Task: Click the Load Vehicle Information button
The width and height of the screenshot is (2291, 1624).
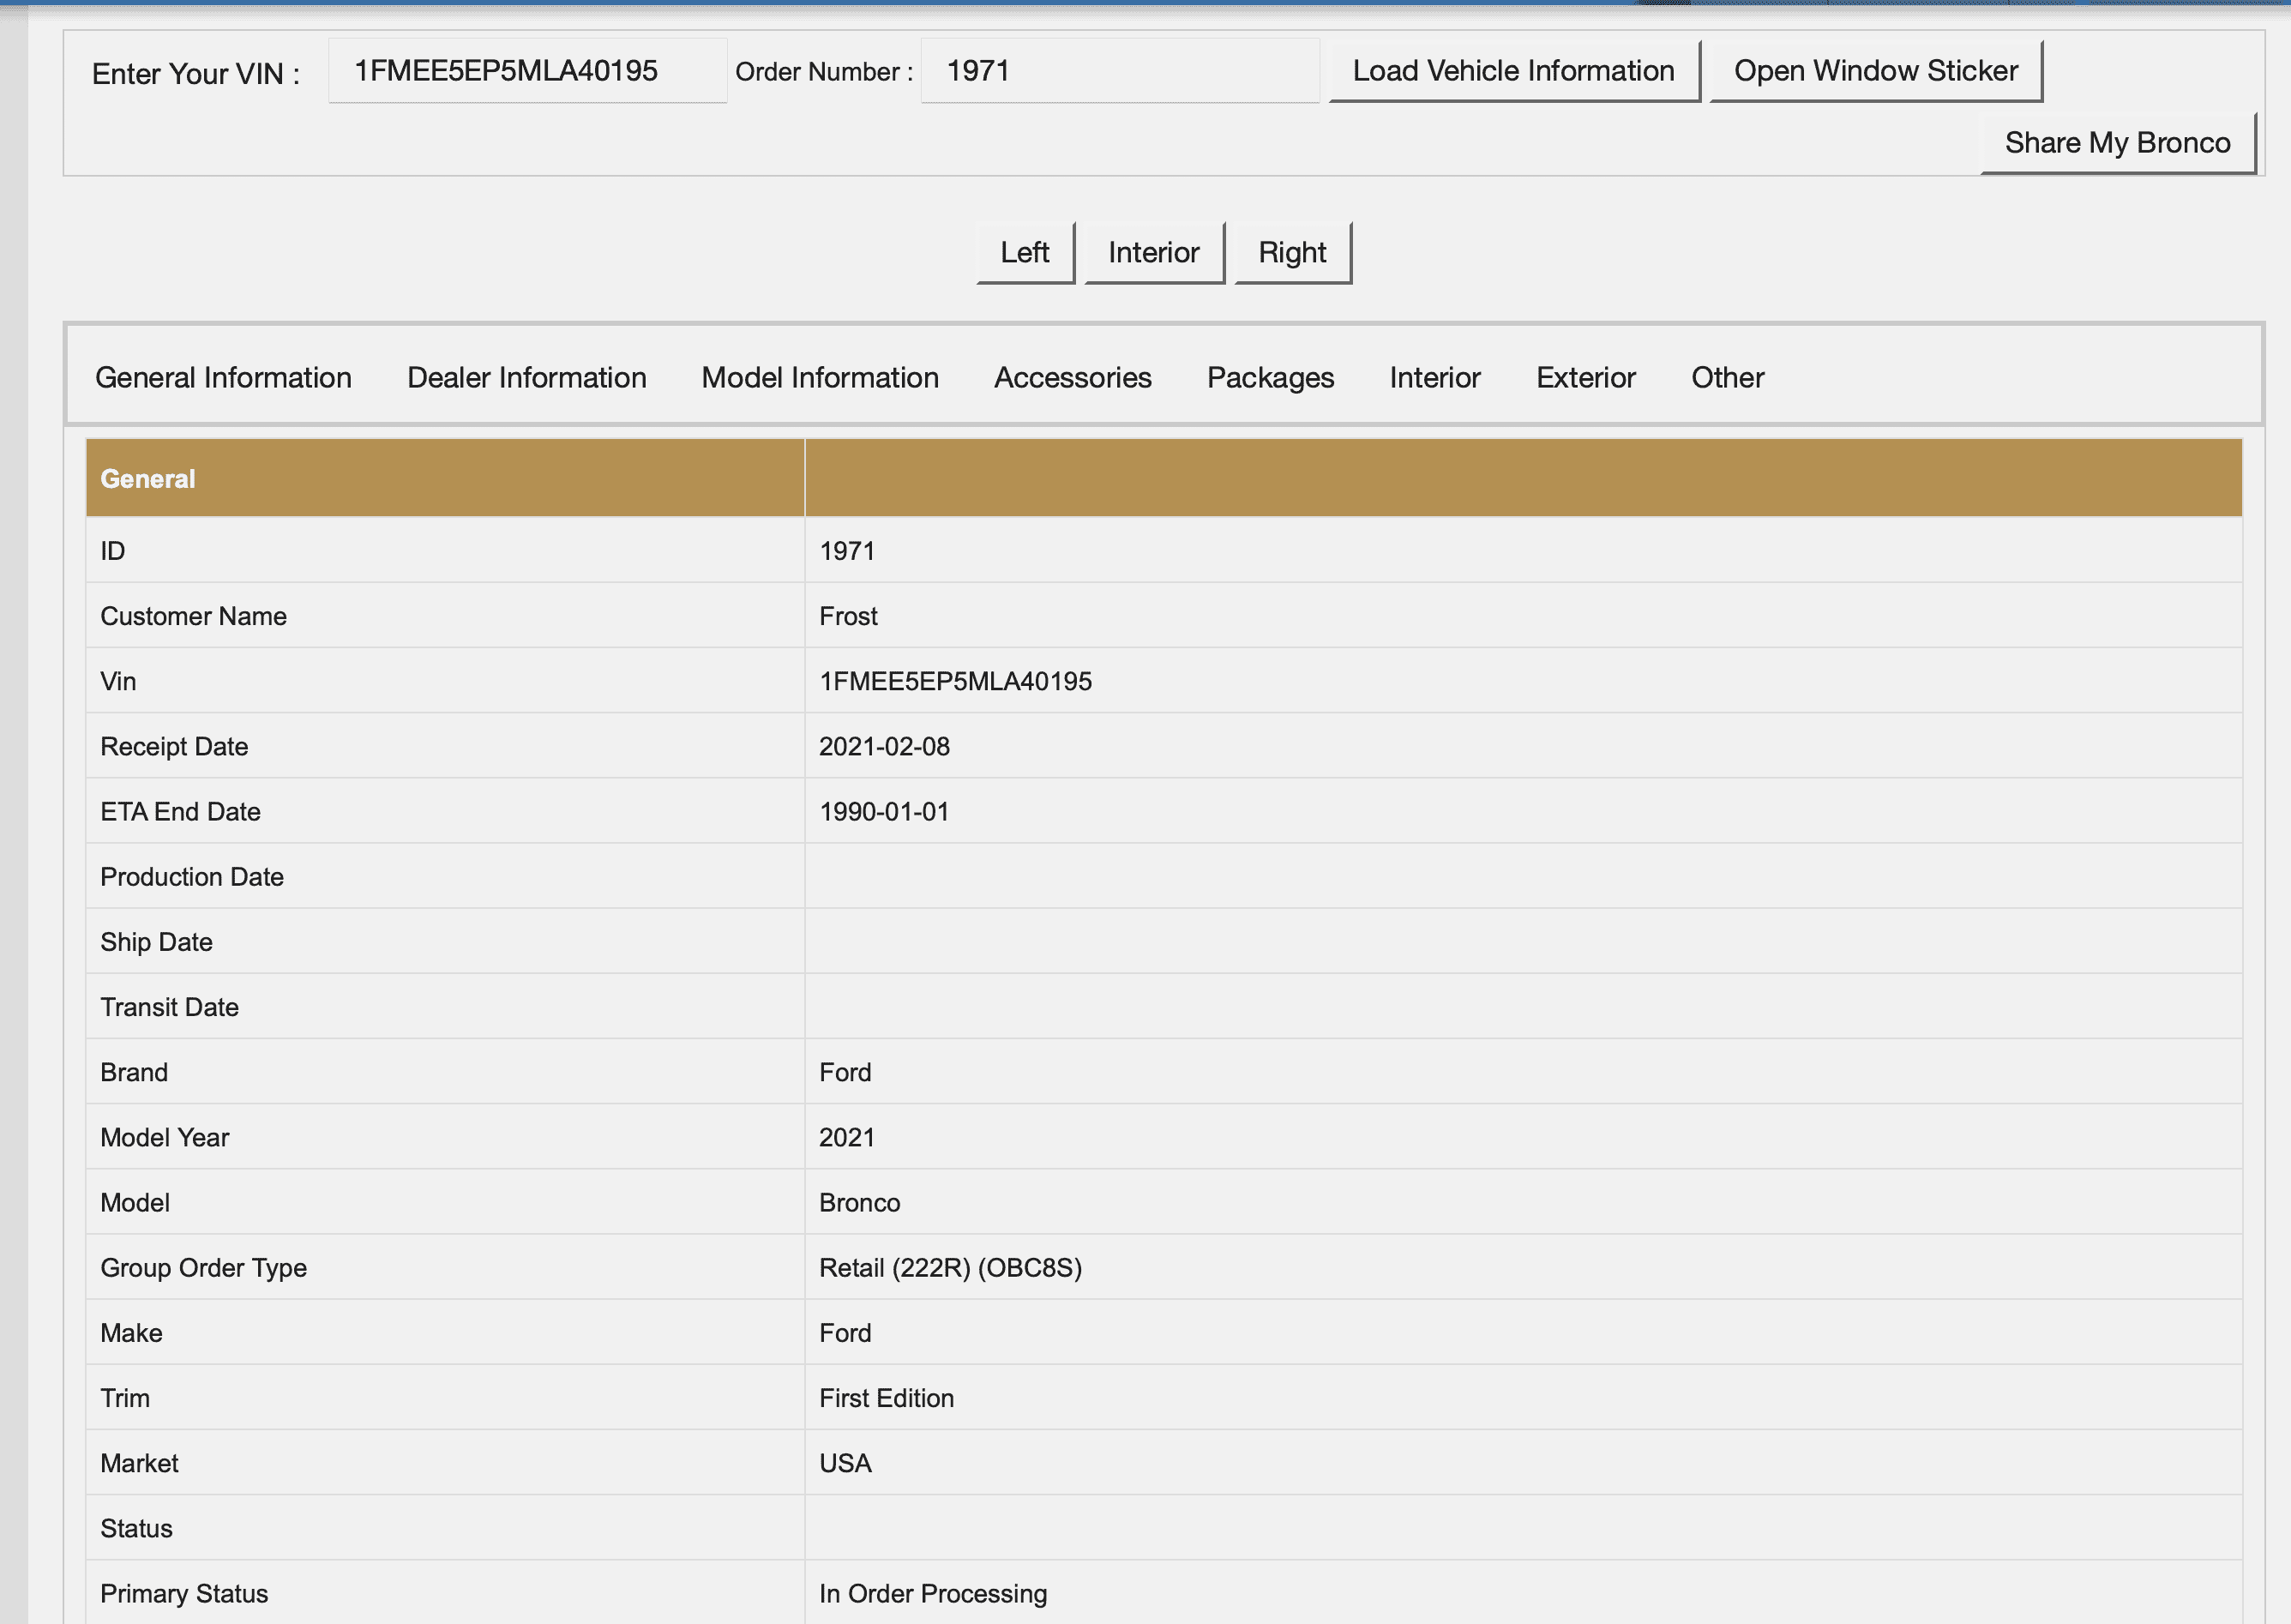Action: point(1514,71)
